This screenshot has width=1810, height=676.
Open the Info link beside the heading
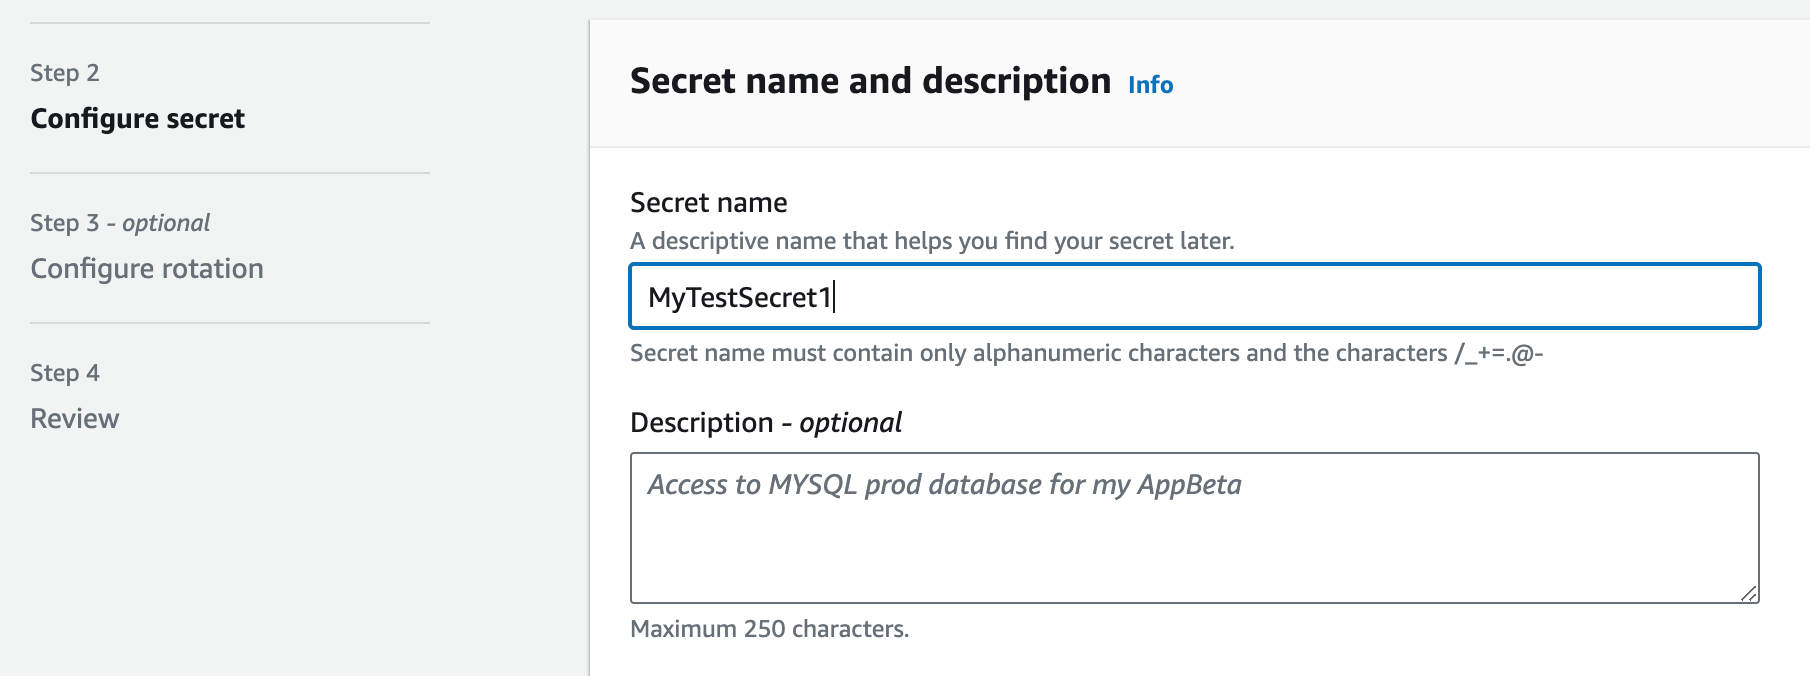coord(1150,85)
